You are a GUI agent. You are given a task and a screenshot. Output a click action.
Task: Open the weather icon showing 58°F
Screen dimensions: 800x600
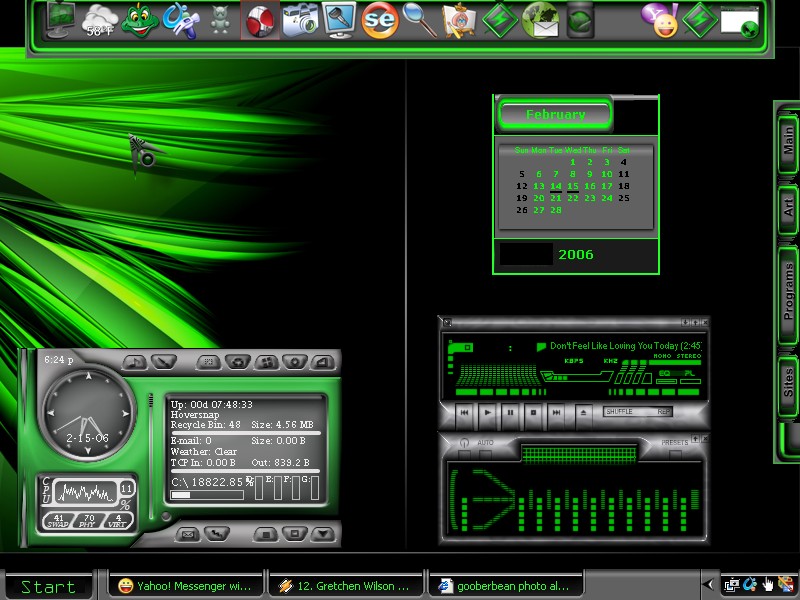99,21
